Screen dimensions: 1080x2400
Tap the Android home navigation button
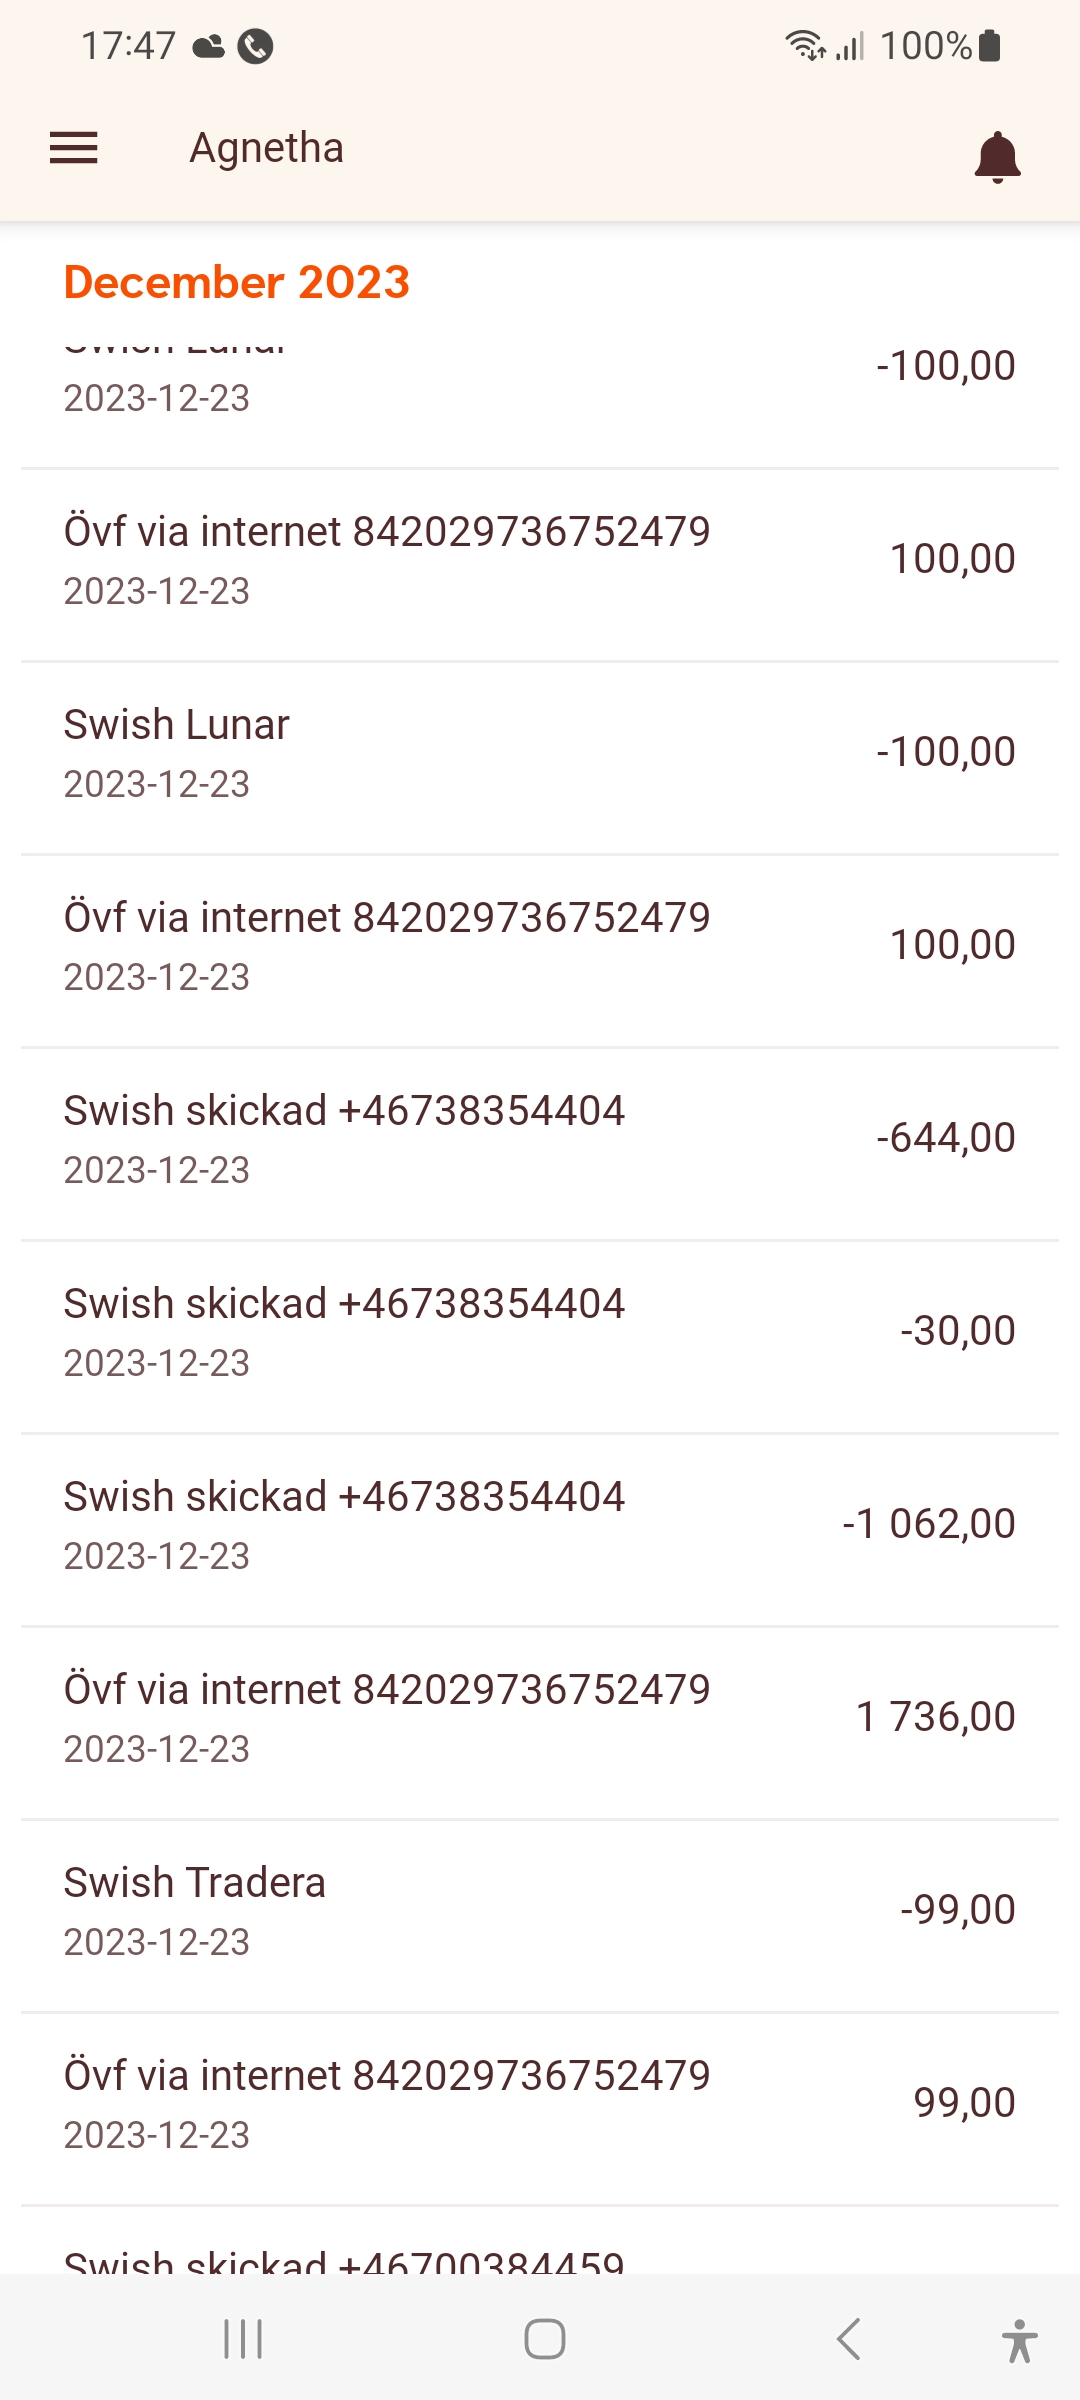point(544,2339)
